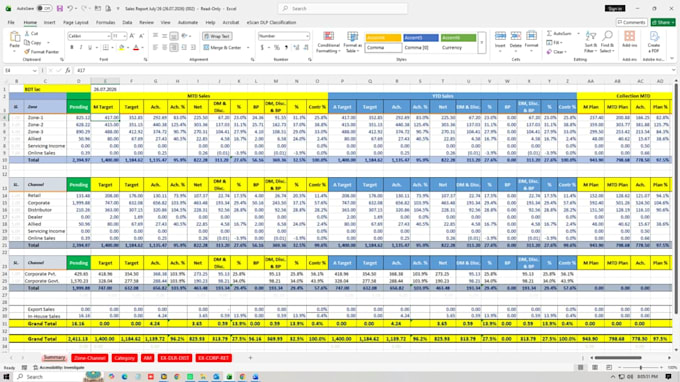The image size is (680, 382).
Task: Expand the cell styles gallery
Action: click(481, 42)
